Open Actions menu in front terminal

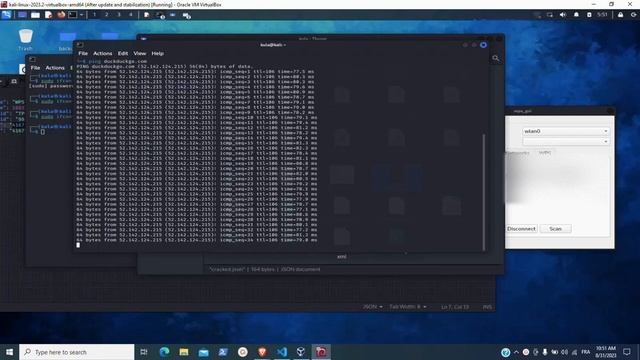102,53
